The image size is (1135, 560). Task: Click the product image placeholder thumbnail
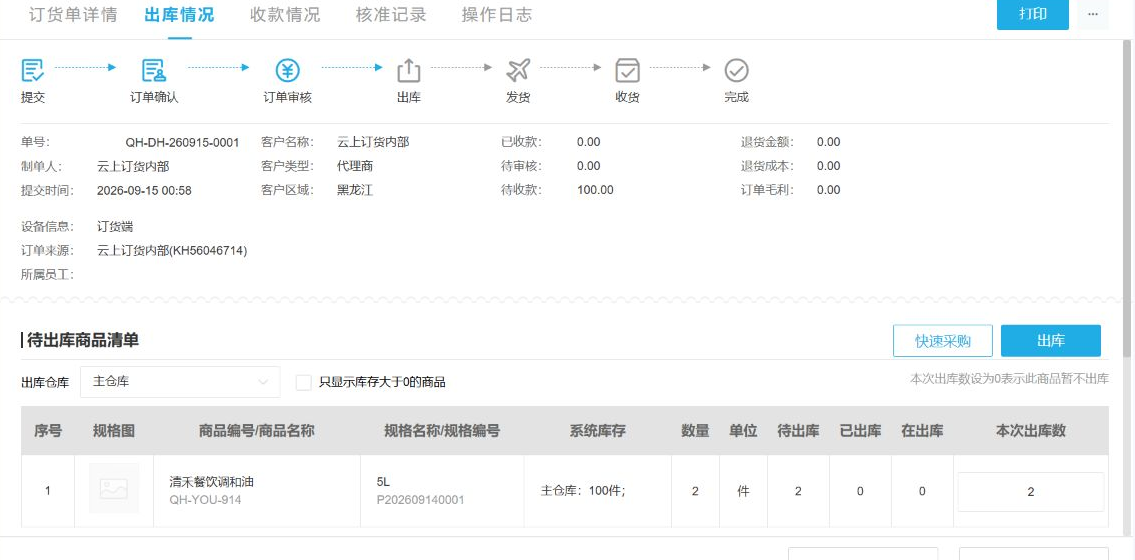(114, 488)
